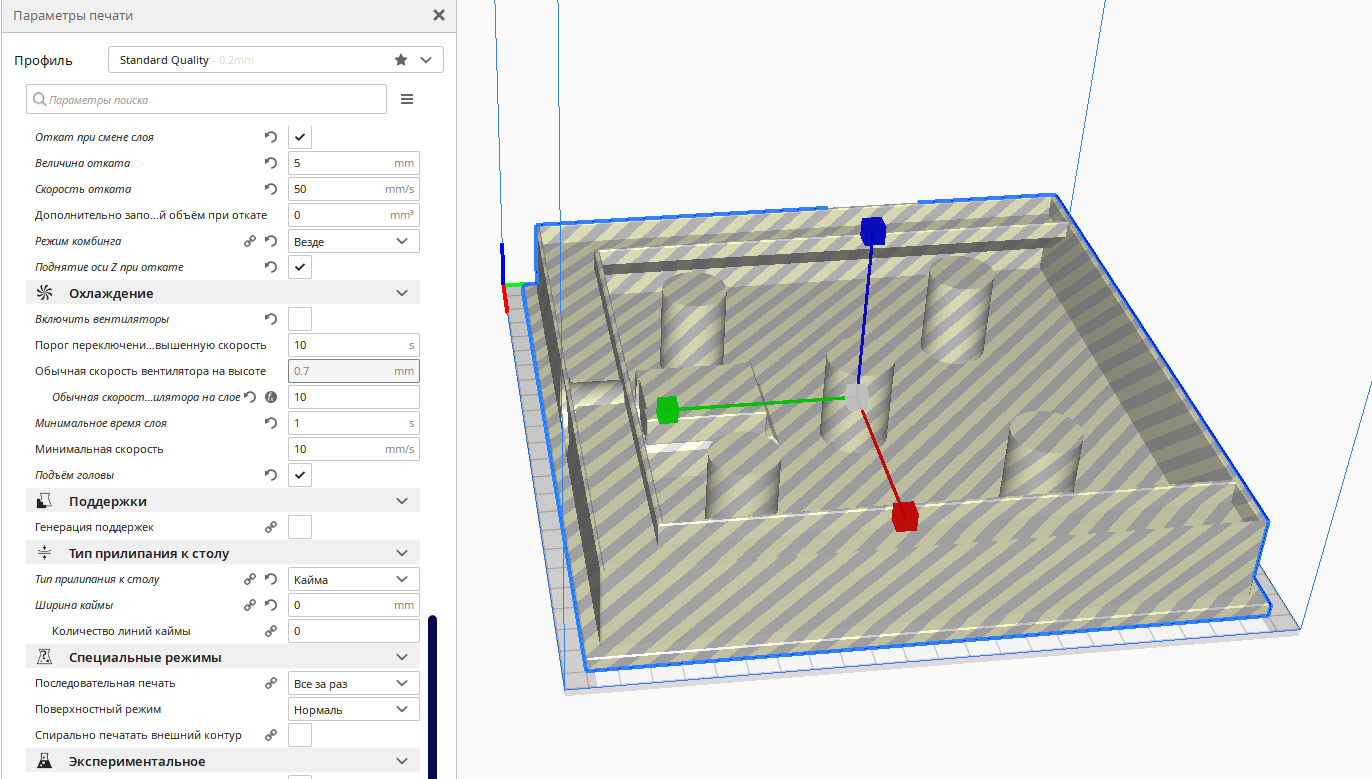The width and height of the screenshot is (1372, 779).
Task: Click the link icon for 'Ширина каймы'
Action: pos(250,605)
